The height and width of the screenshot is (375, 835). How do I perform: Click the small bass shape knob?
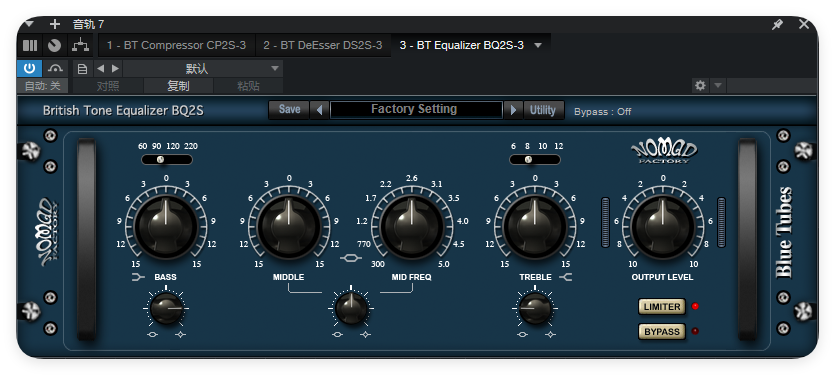coord(166,308)
